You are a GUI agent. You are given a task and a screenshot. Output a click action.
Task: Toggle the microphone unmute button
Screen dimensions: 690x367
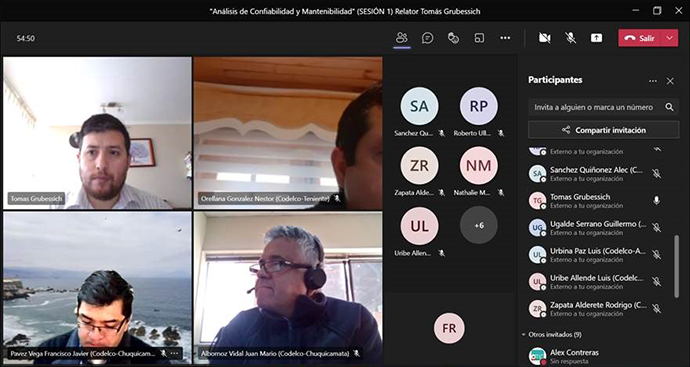[571, 38]
